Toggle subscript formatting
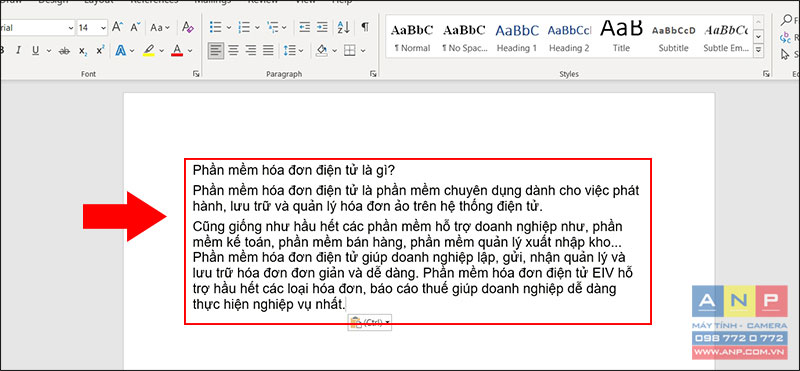Viewport: 800px width, 371px height. 83,51
